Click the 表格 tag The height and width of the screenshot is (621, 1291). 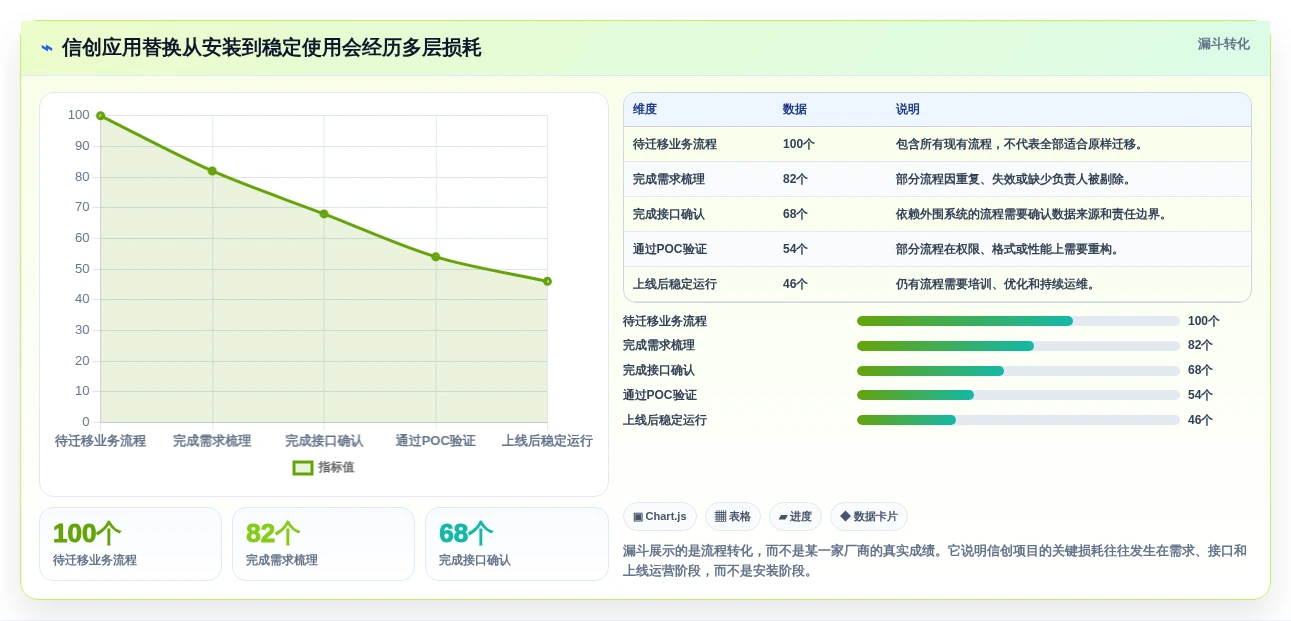733,517
